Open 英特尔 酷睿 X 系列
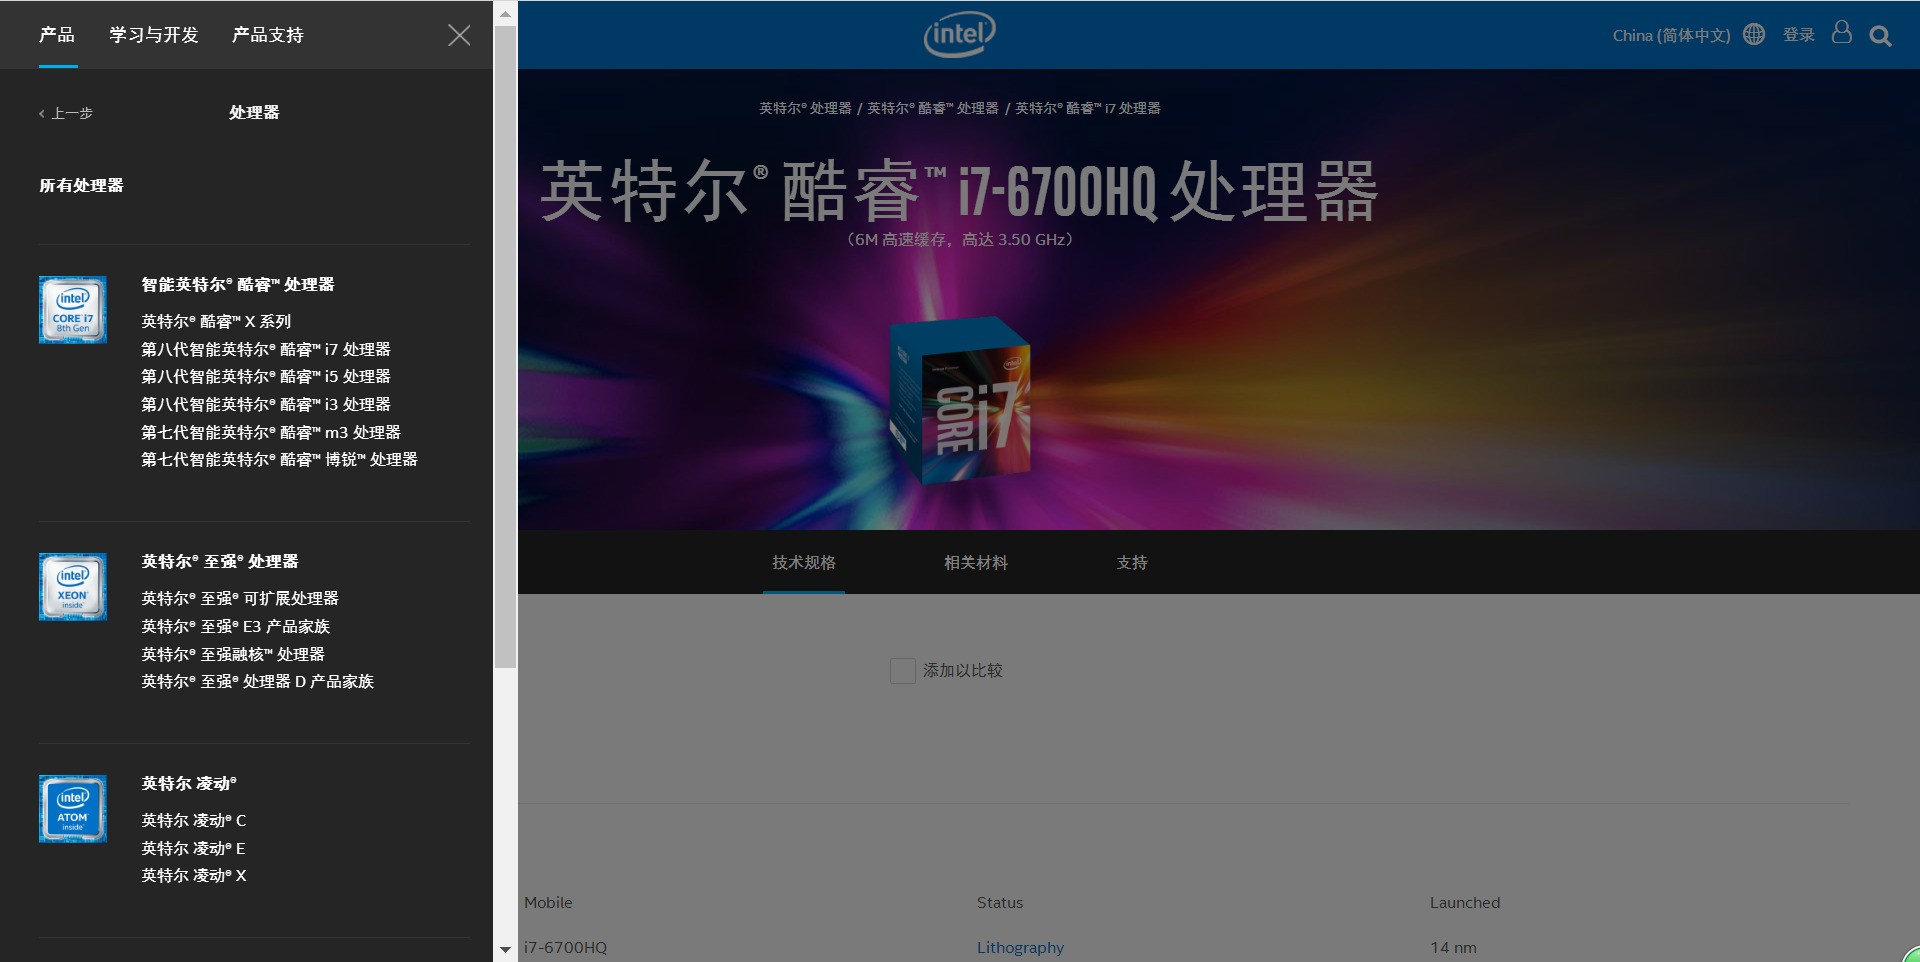 [x=216, y=322]
